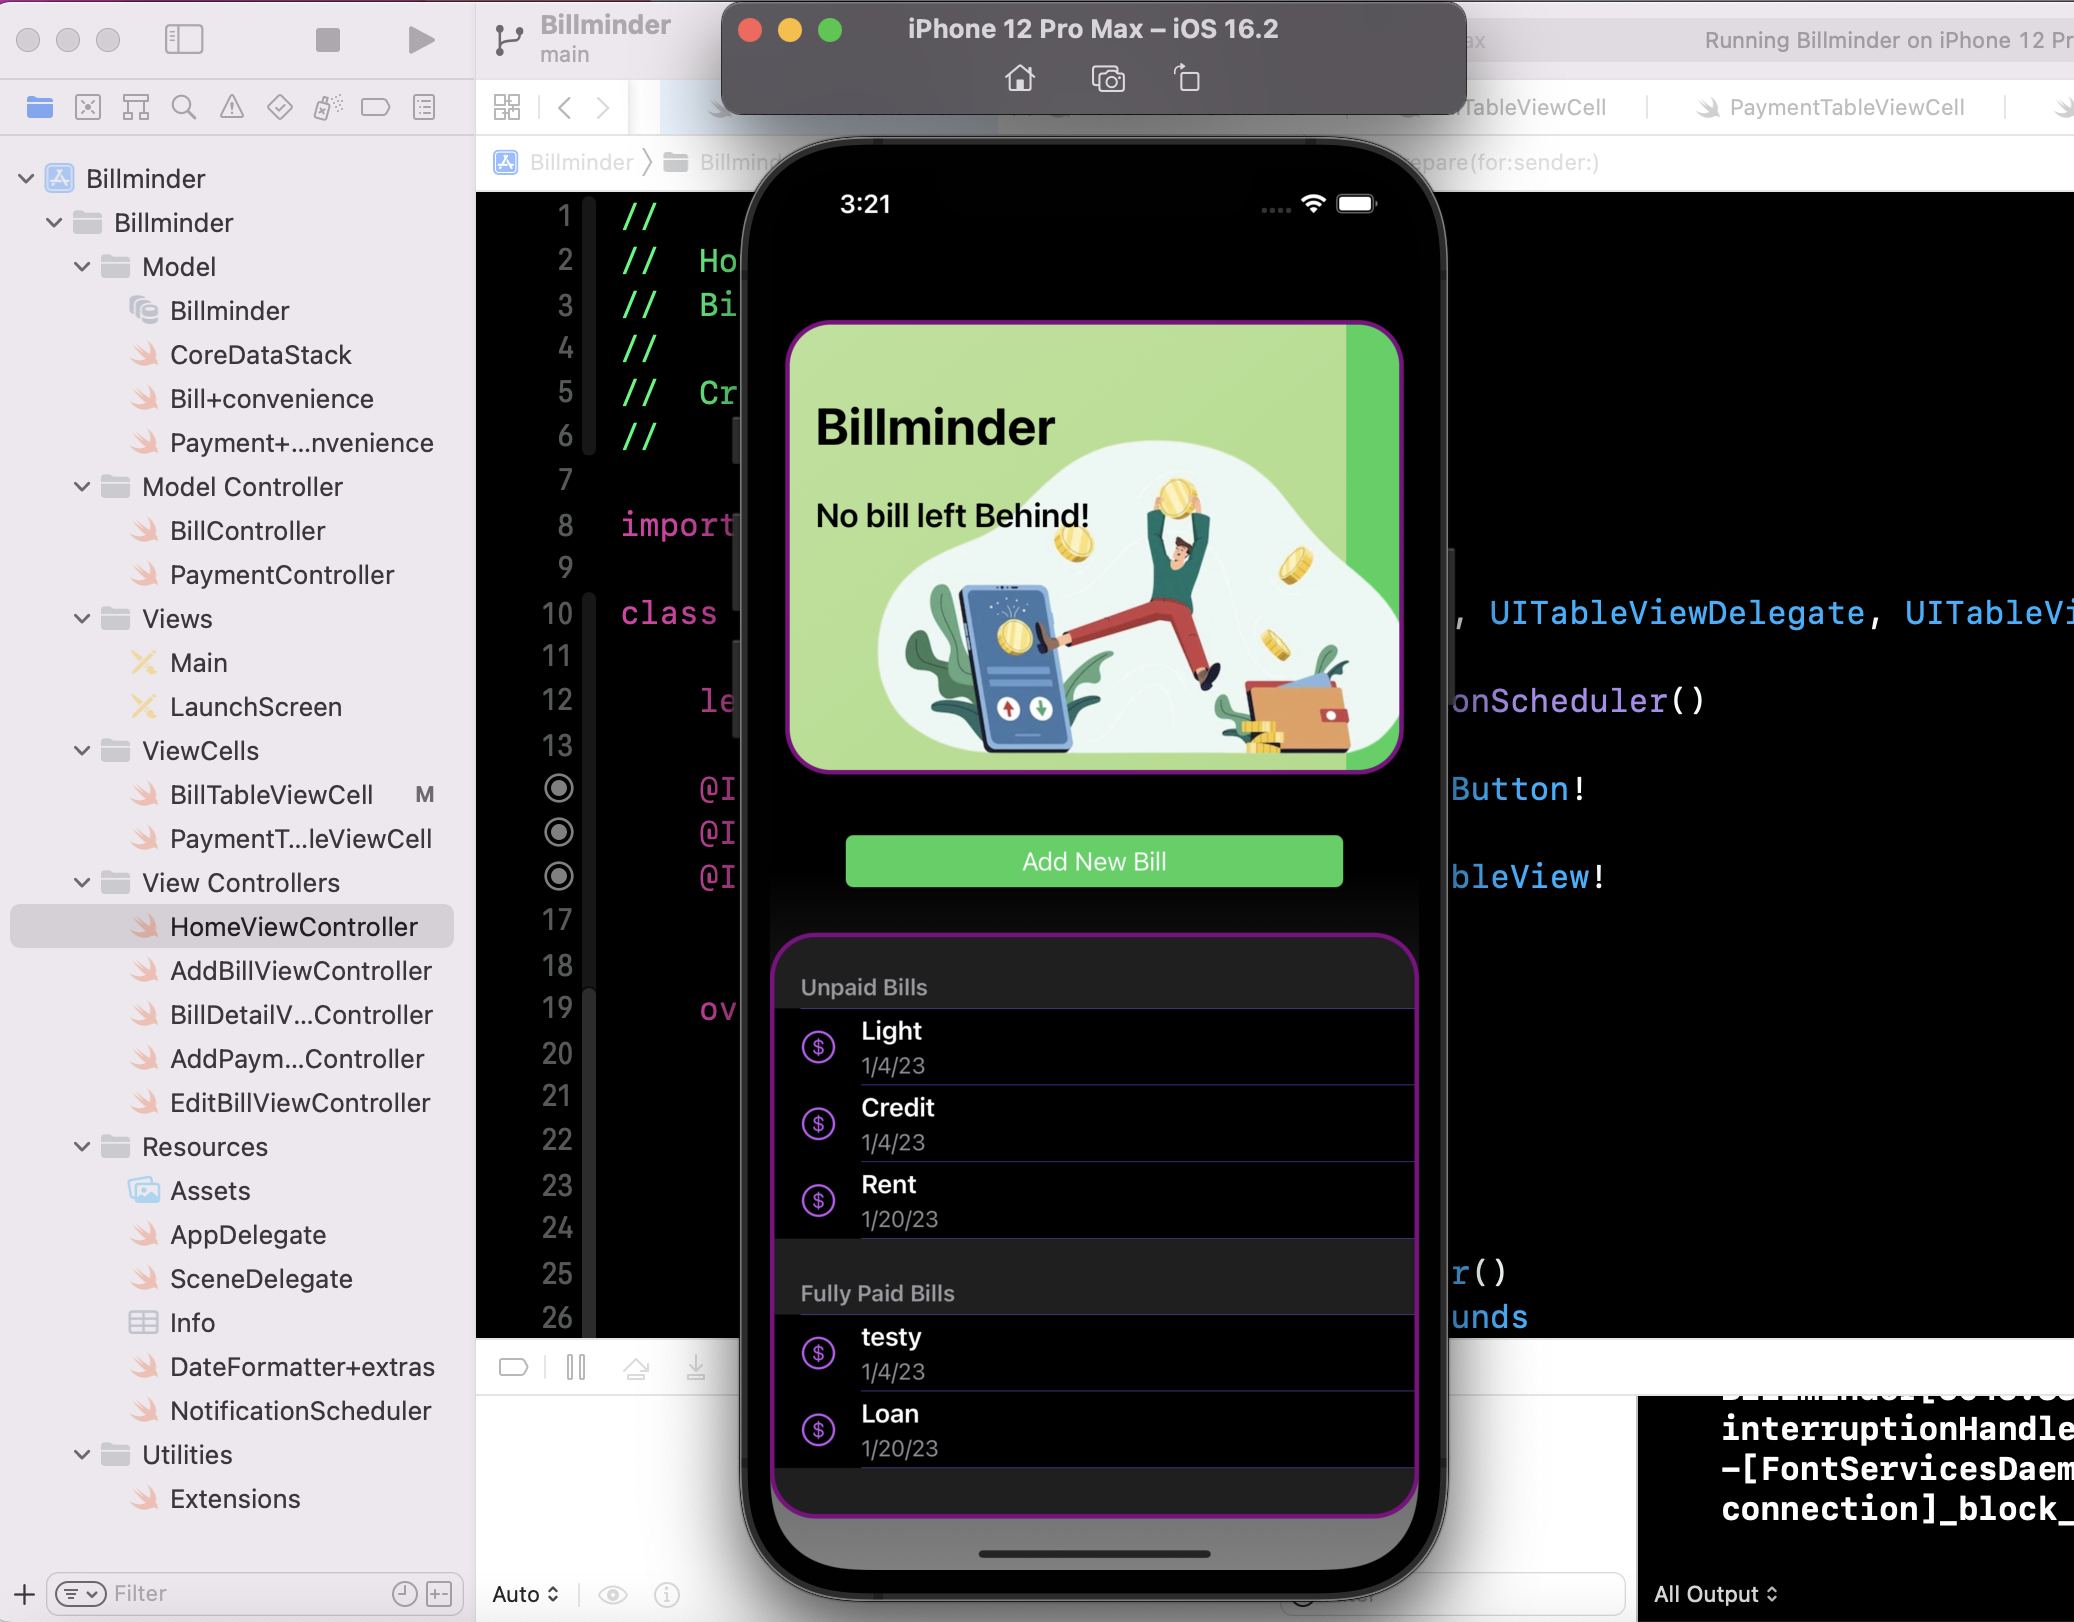Open the Auto variables scope dropdown
This screenshot has height=1622, width=2074.
click(526, 1594)
